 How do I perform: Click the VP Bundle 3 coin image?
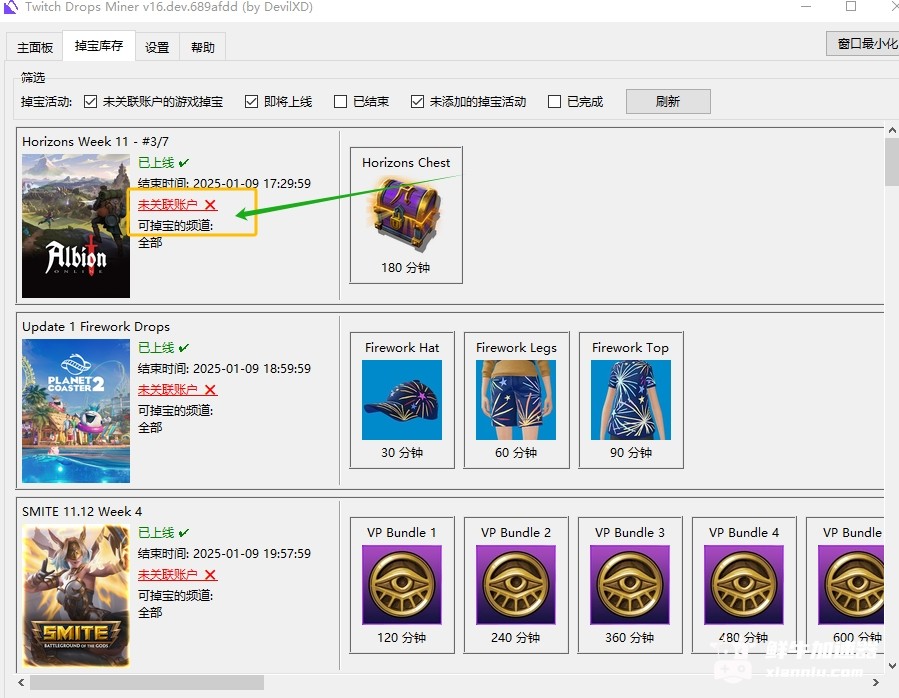tap(630, 584)
